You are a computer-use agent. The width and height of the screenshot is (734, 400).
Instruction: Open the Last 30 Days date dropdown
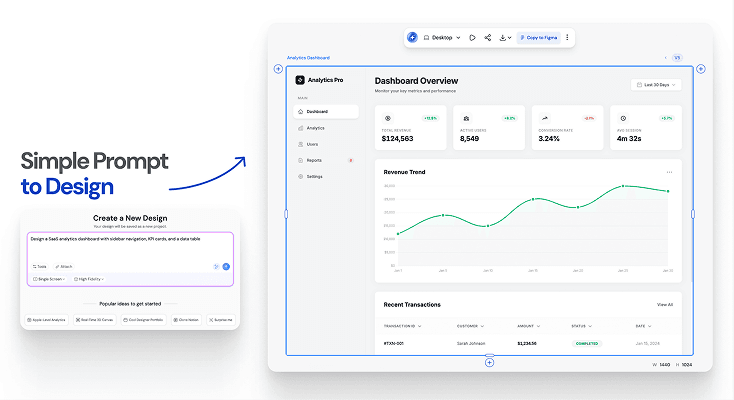656,85
